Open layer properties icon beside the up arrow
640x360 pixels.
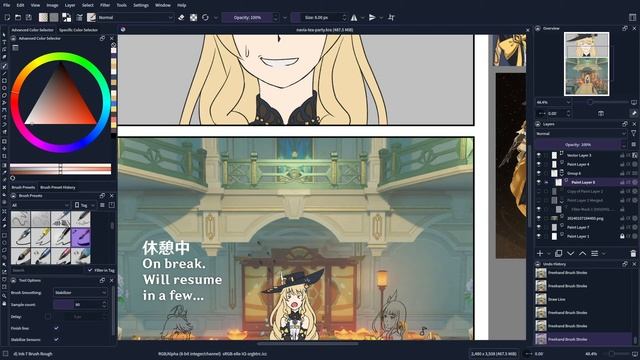pyautogui.click(x=595, y=253)
